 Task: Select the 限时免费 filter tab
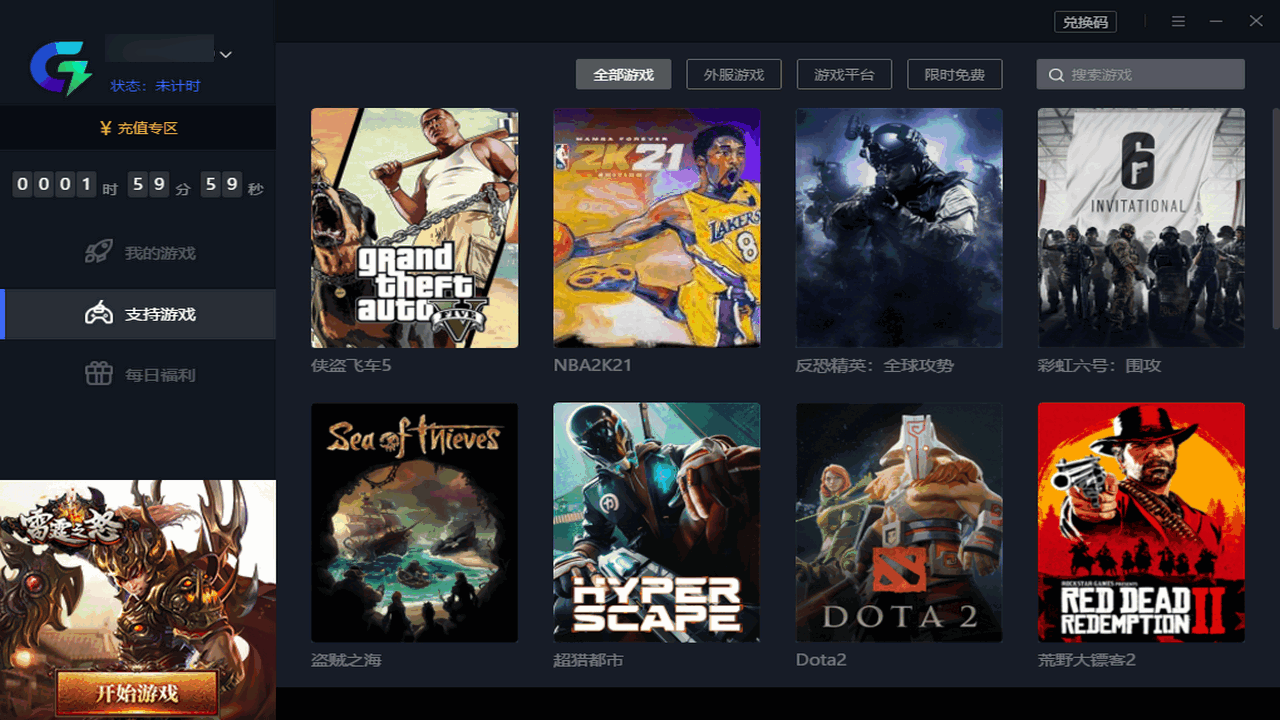(x=955, y=74)
